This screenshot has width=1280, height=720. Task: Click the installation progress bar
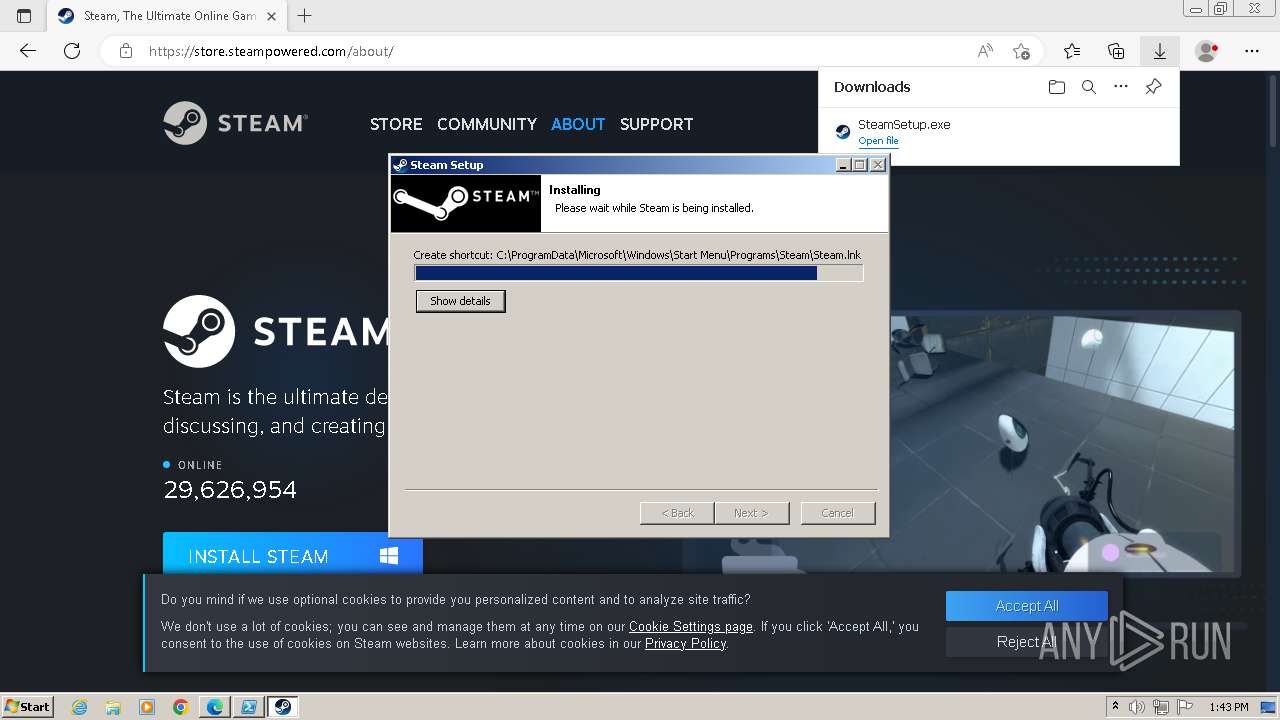tap(639, 273)
